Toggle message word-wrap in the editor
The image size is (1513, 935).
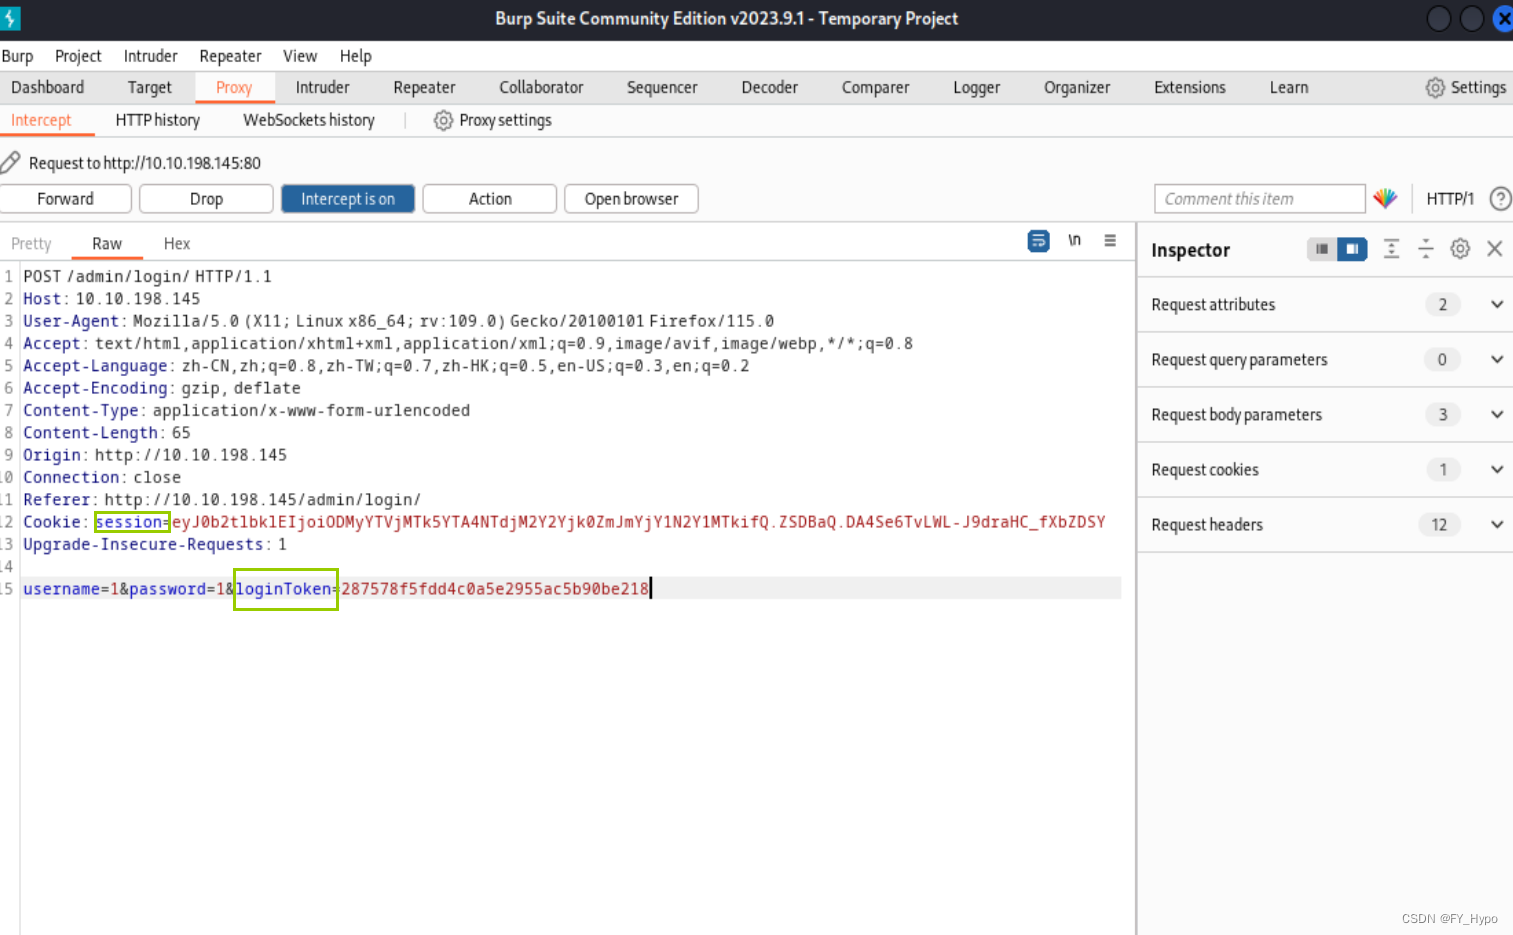coord(1039,241)
